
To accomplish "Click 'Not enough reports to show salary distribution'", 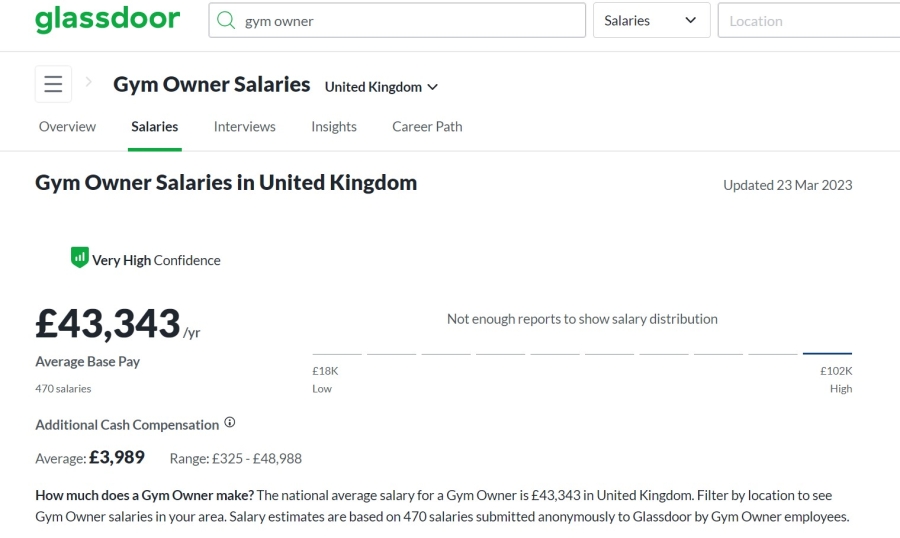I will (582, 319).
